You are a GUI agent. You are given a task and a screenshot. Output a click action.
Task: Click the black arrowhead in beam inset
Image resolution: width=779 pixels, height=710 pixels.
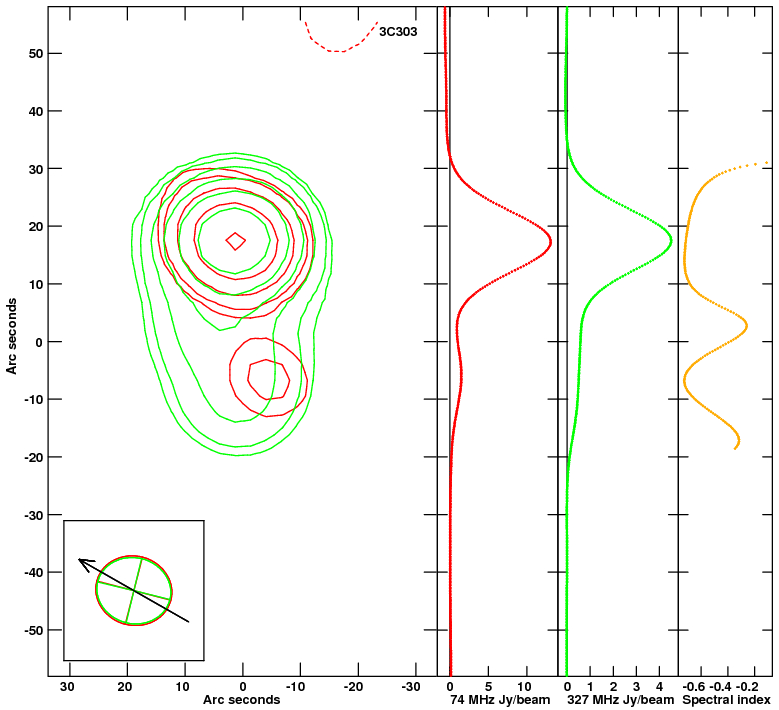tap(85, 564)
